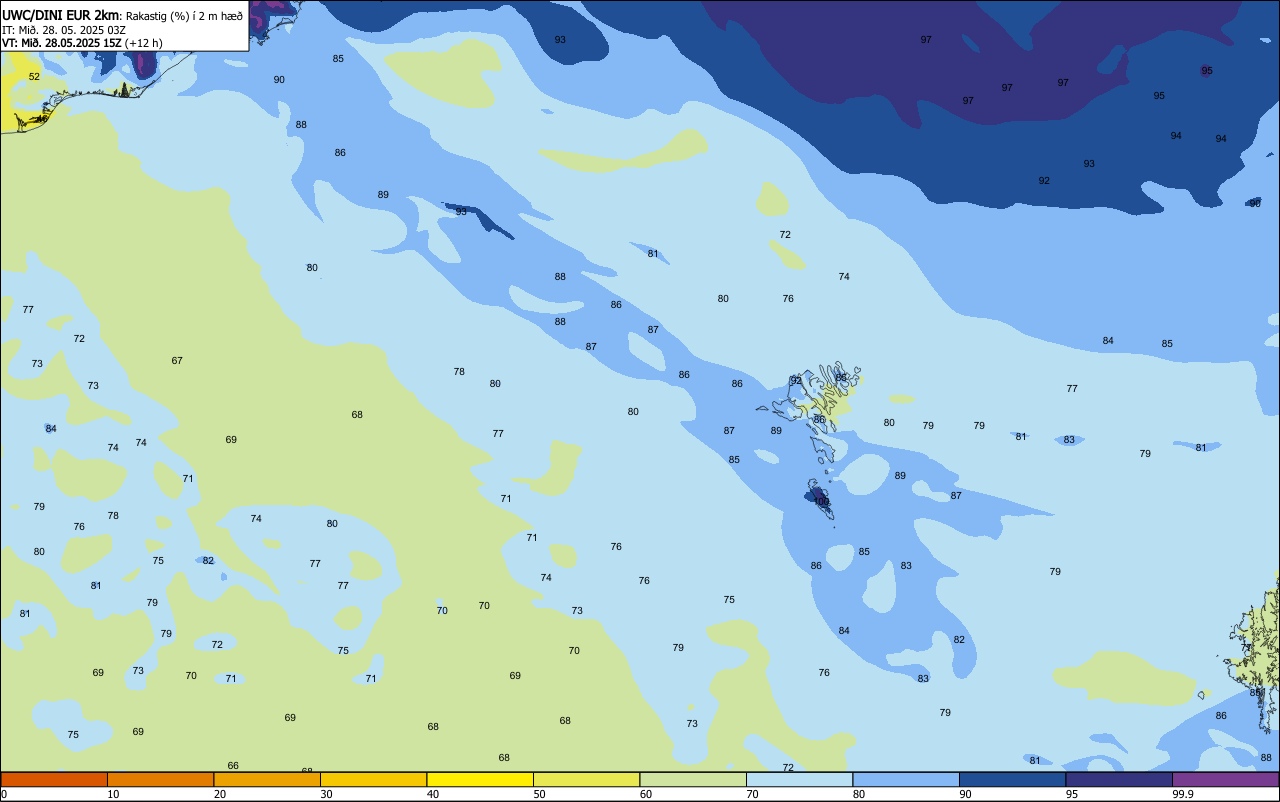
Task: Click the humidity value 52 over Iceland
Action: pyautogui.click(x=34, y=76)
